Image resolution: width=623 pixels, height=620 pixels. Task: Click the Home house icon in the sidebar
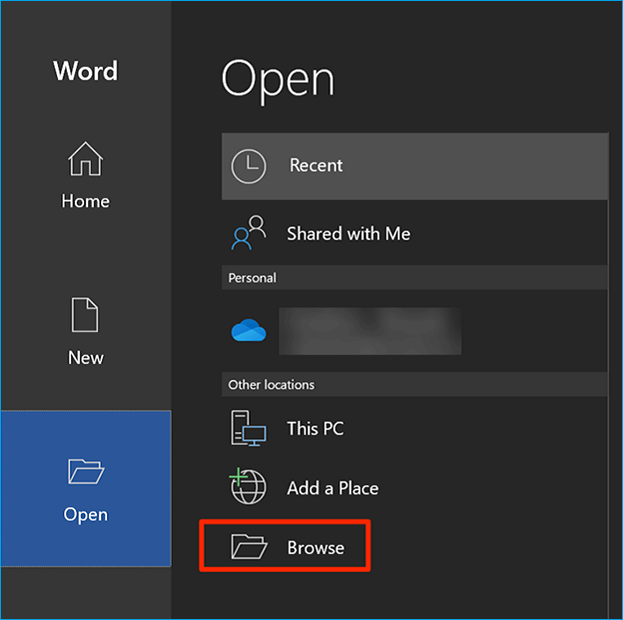pyautogui.click(x=85, y=159)
